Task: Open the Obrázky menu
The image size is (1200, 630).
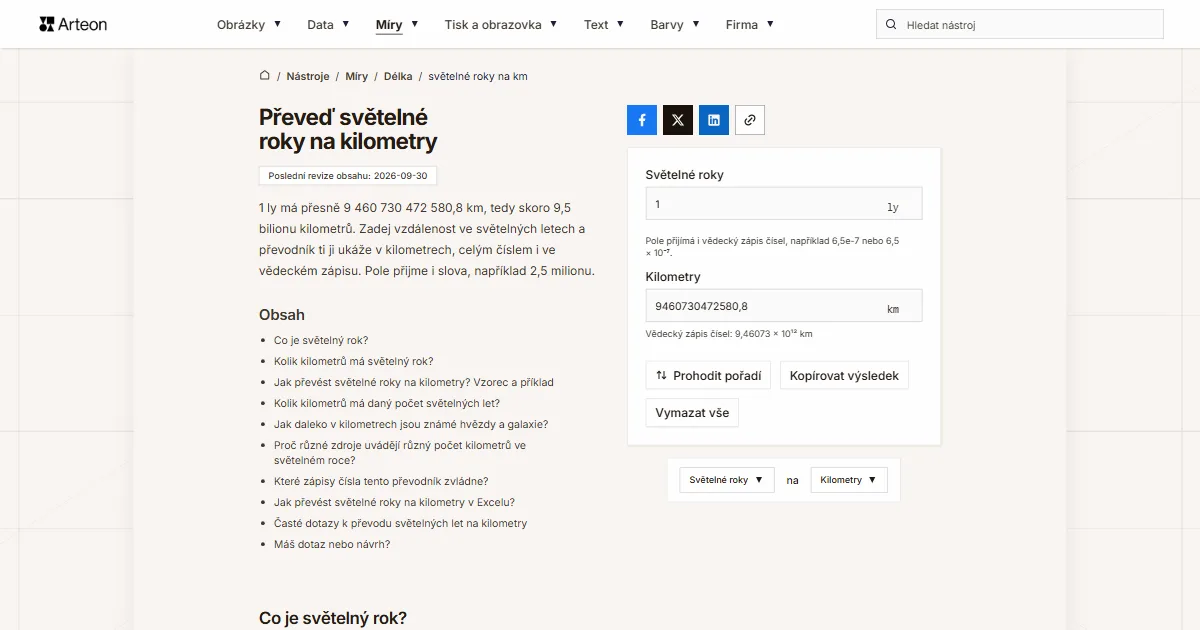Action: click(249, 25)
